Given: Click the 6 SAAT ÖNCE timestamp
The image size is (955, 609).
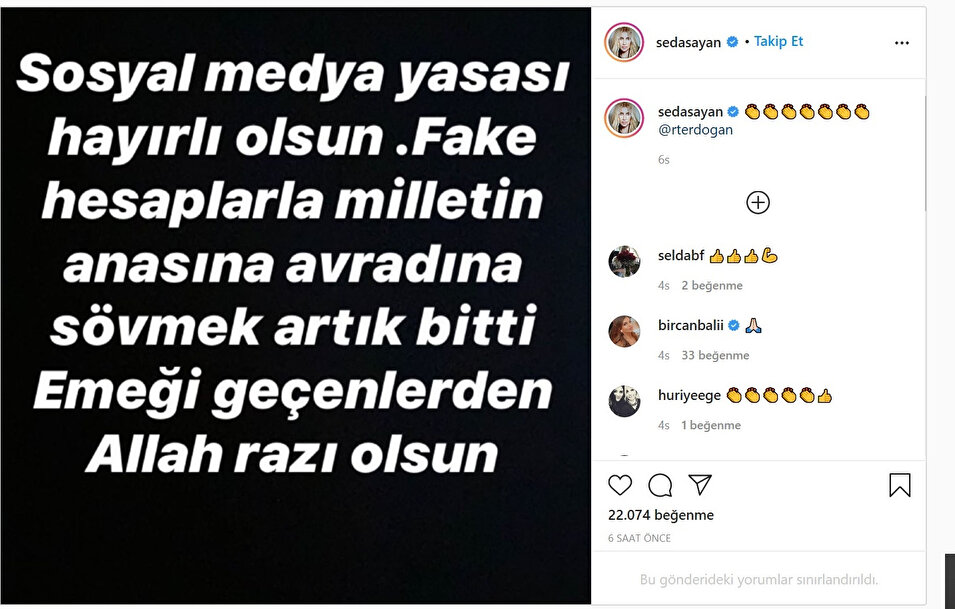Looking at the screenshot, I should (640, 538).
